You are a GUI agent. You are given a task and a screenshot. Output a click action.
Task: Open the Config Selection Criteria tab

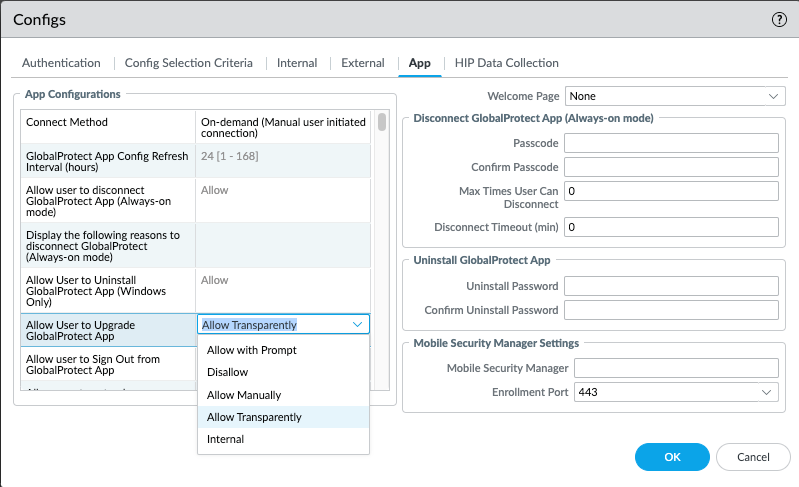click(x=188, y=63)
